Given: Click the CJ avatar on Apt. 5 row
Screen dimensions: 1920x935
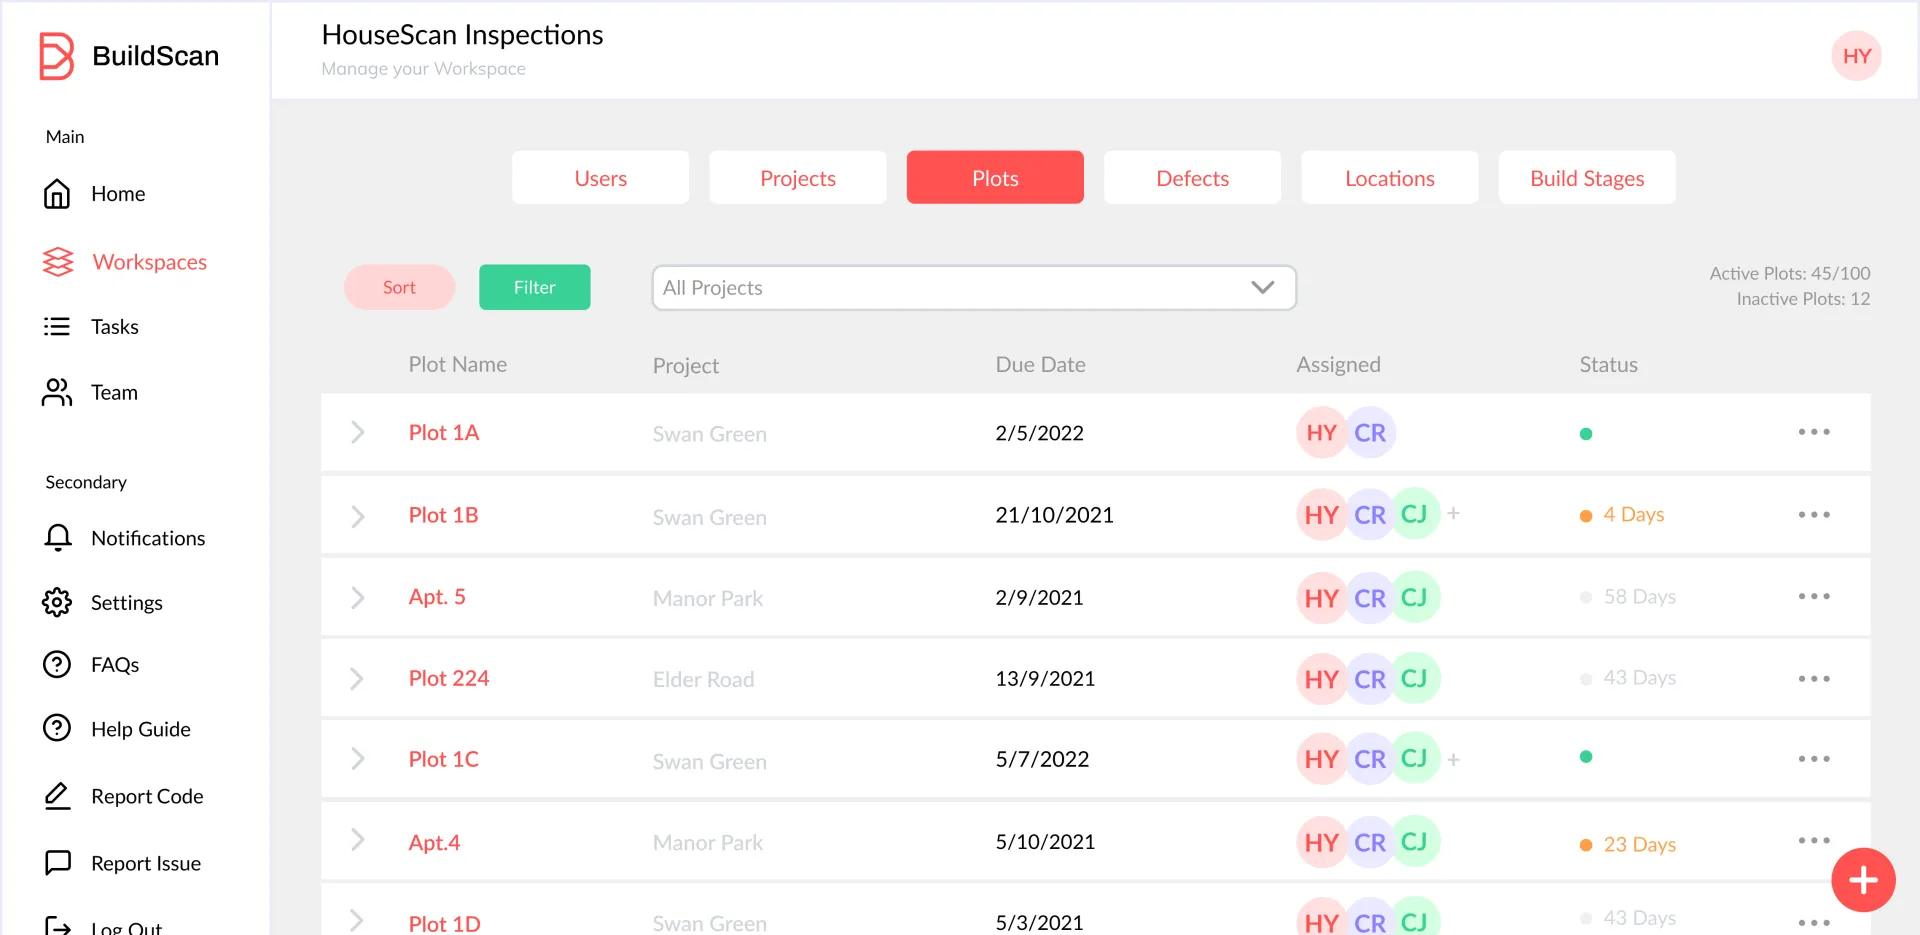Looking at the screenshot, I should tap(1415, 598).
